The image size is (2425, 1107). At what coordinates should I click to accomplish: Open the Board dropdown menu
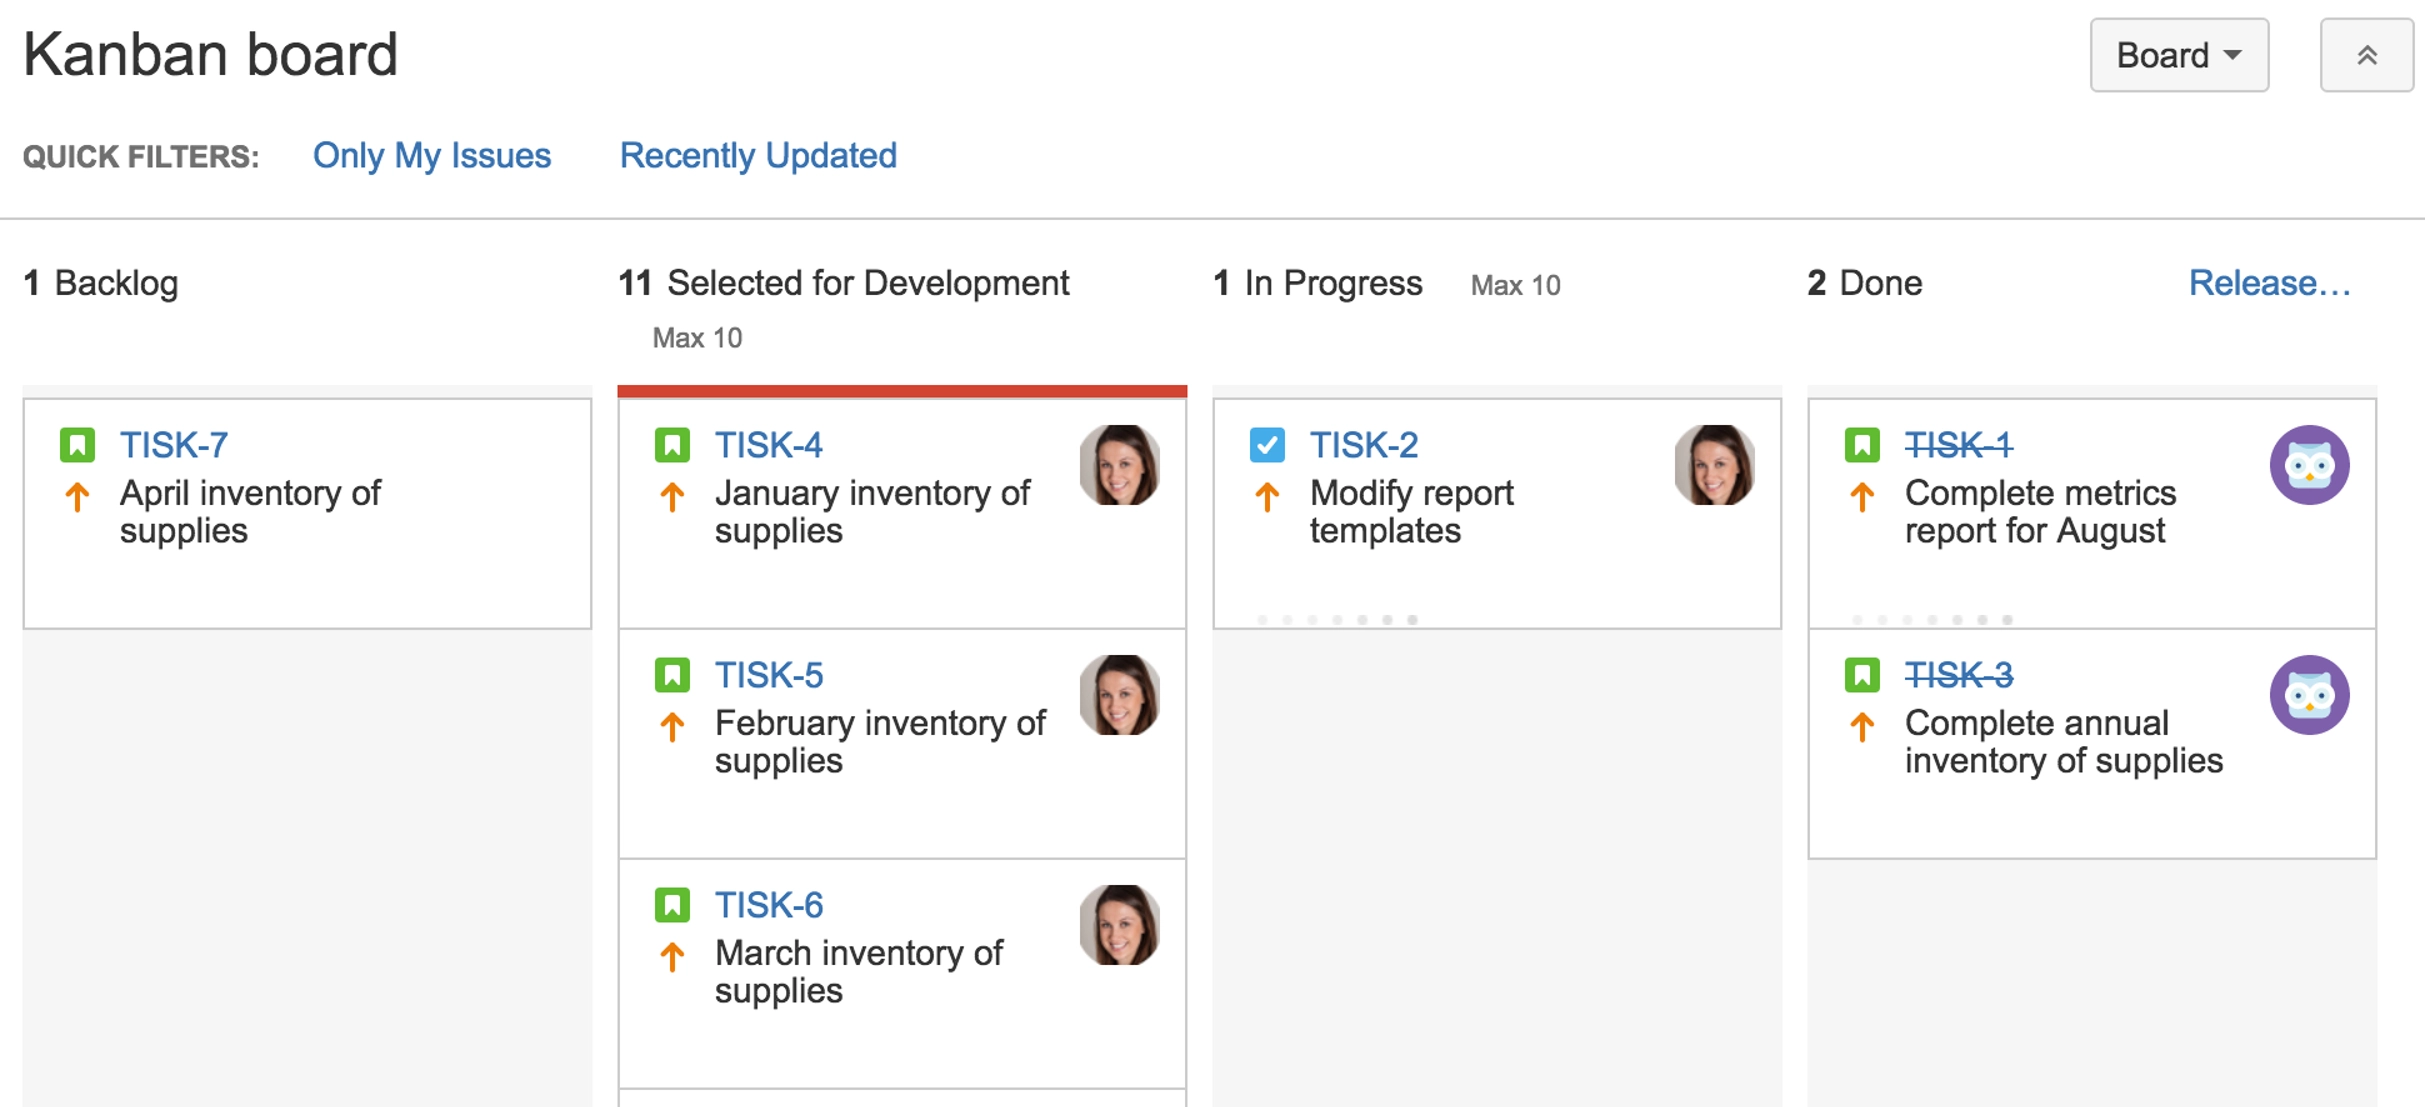coord(2178,55)
